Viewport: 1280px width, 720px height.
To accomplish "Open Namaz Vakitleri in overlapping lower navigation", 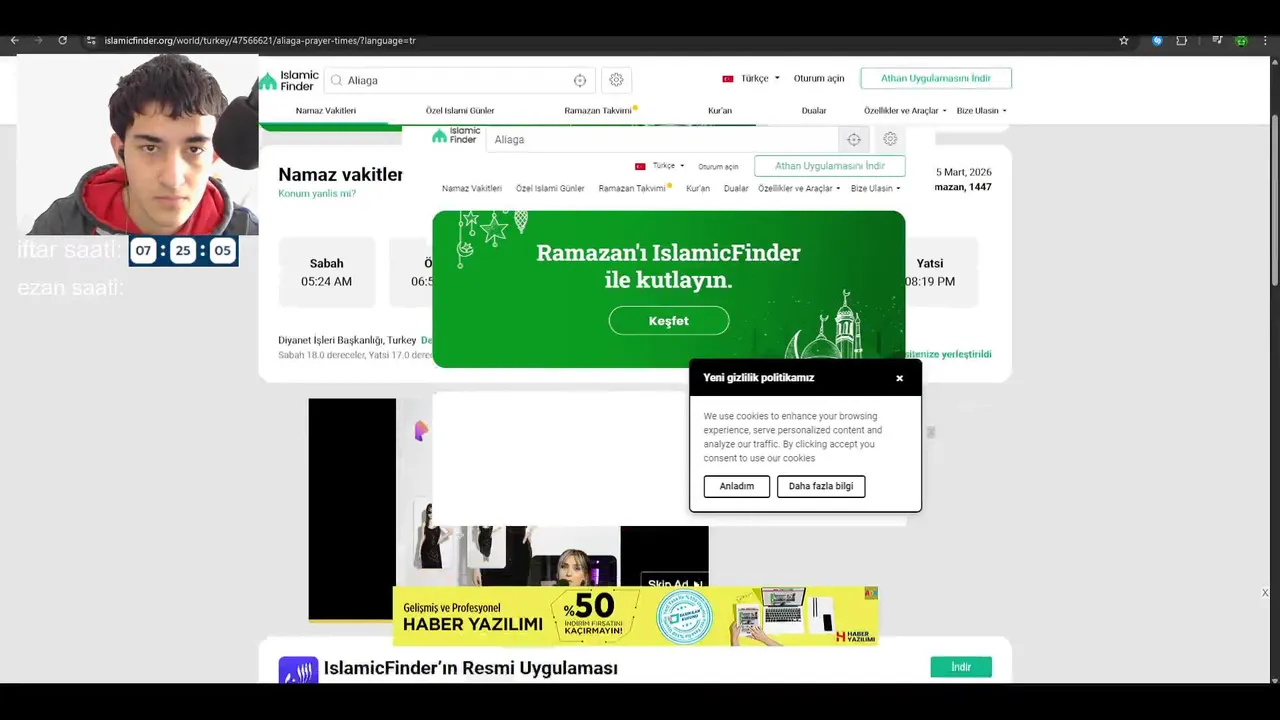I will tap(472, 188).
